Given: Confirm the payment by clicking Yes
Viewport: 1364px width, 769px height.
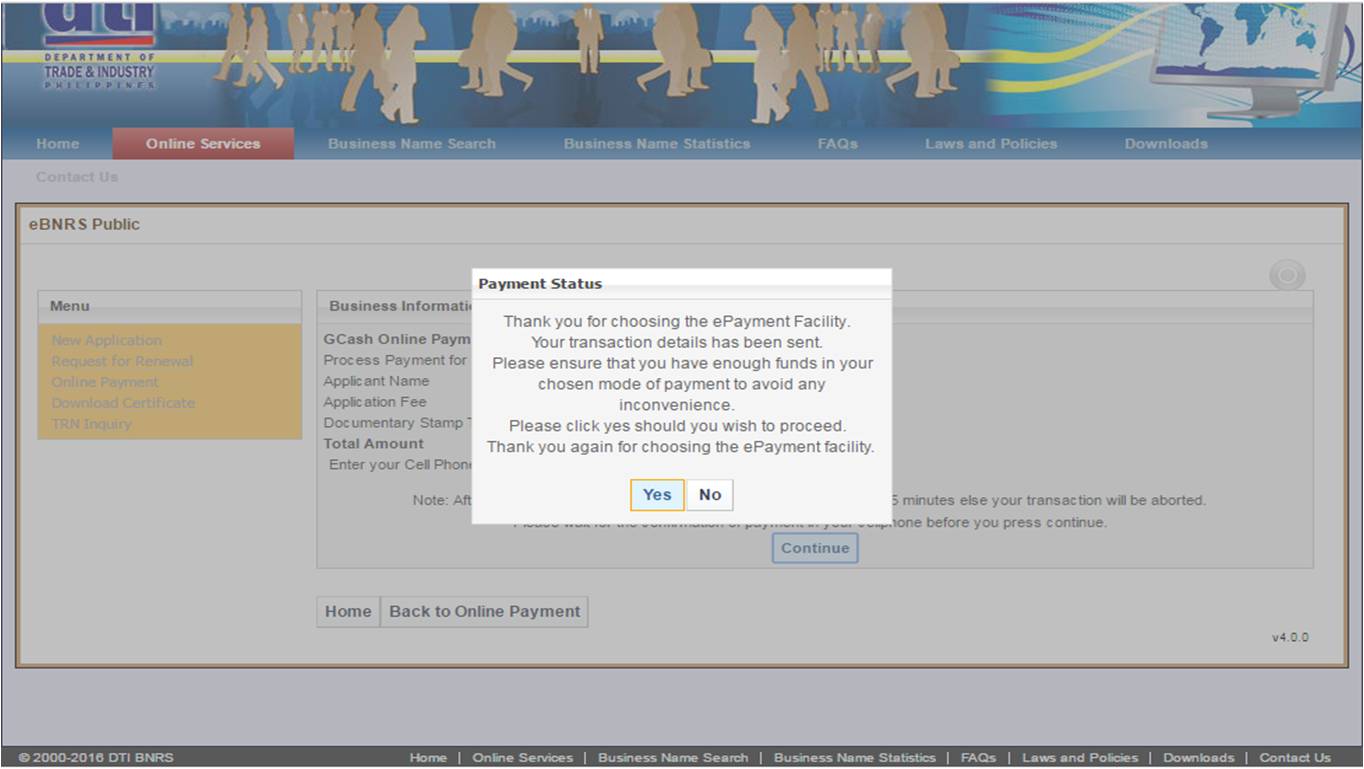Looking at the screenshot, I should coord(656,495).
